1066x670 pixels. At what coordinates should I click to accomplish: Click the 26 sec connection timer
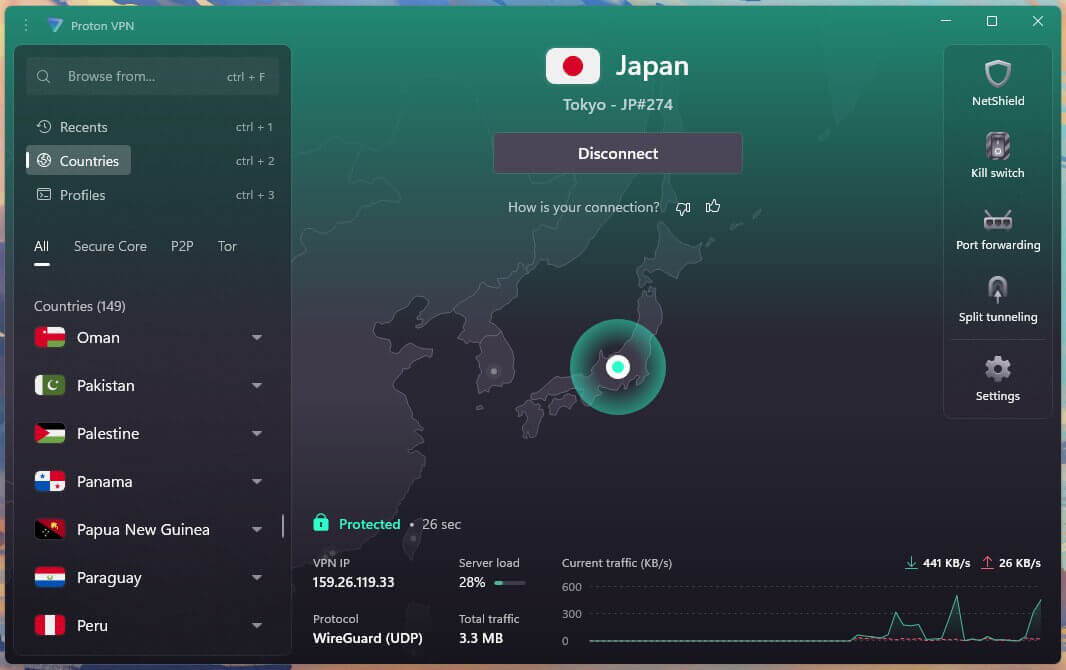[441, 524]
